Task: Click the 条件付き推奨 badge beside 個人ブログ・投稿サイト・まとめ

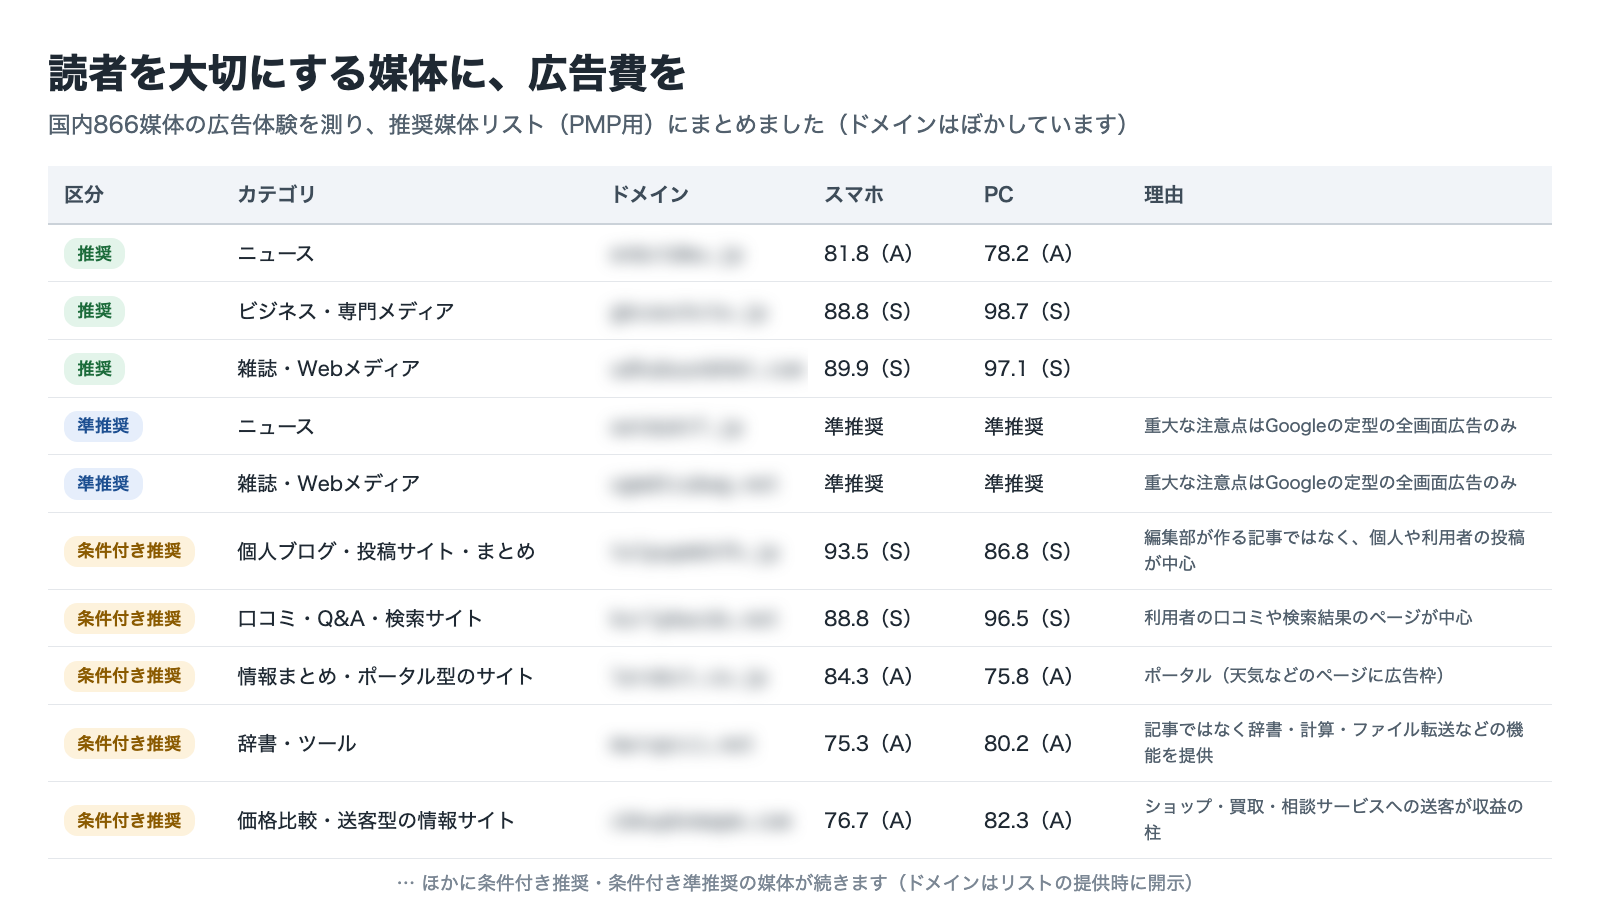Action: 130,551
